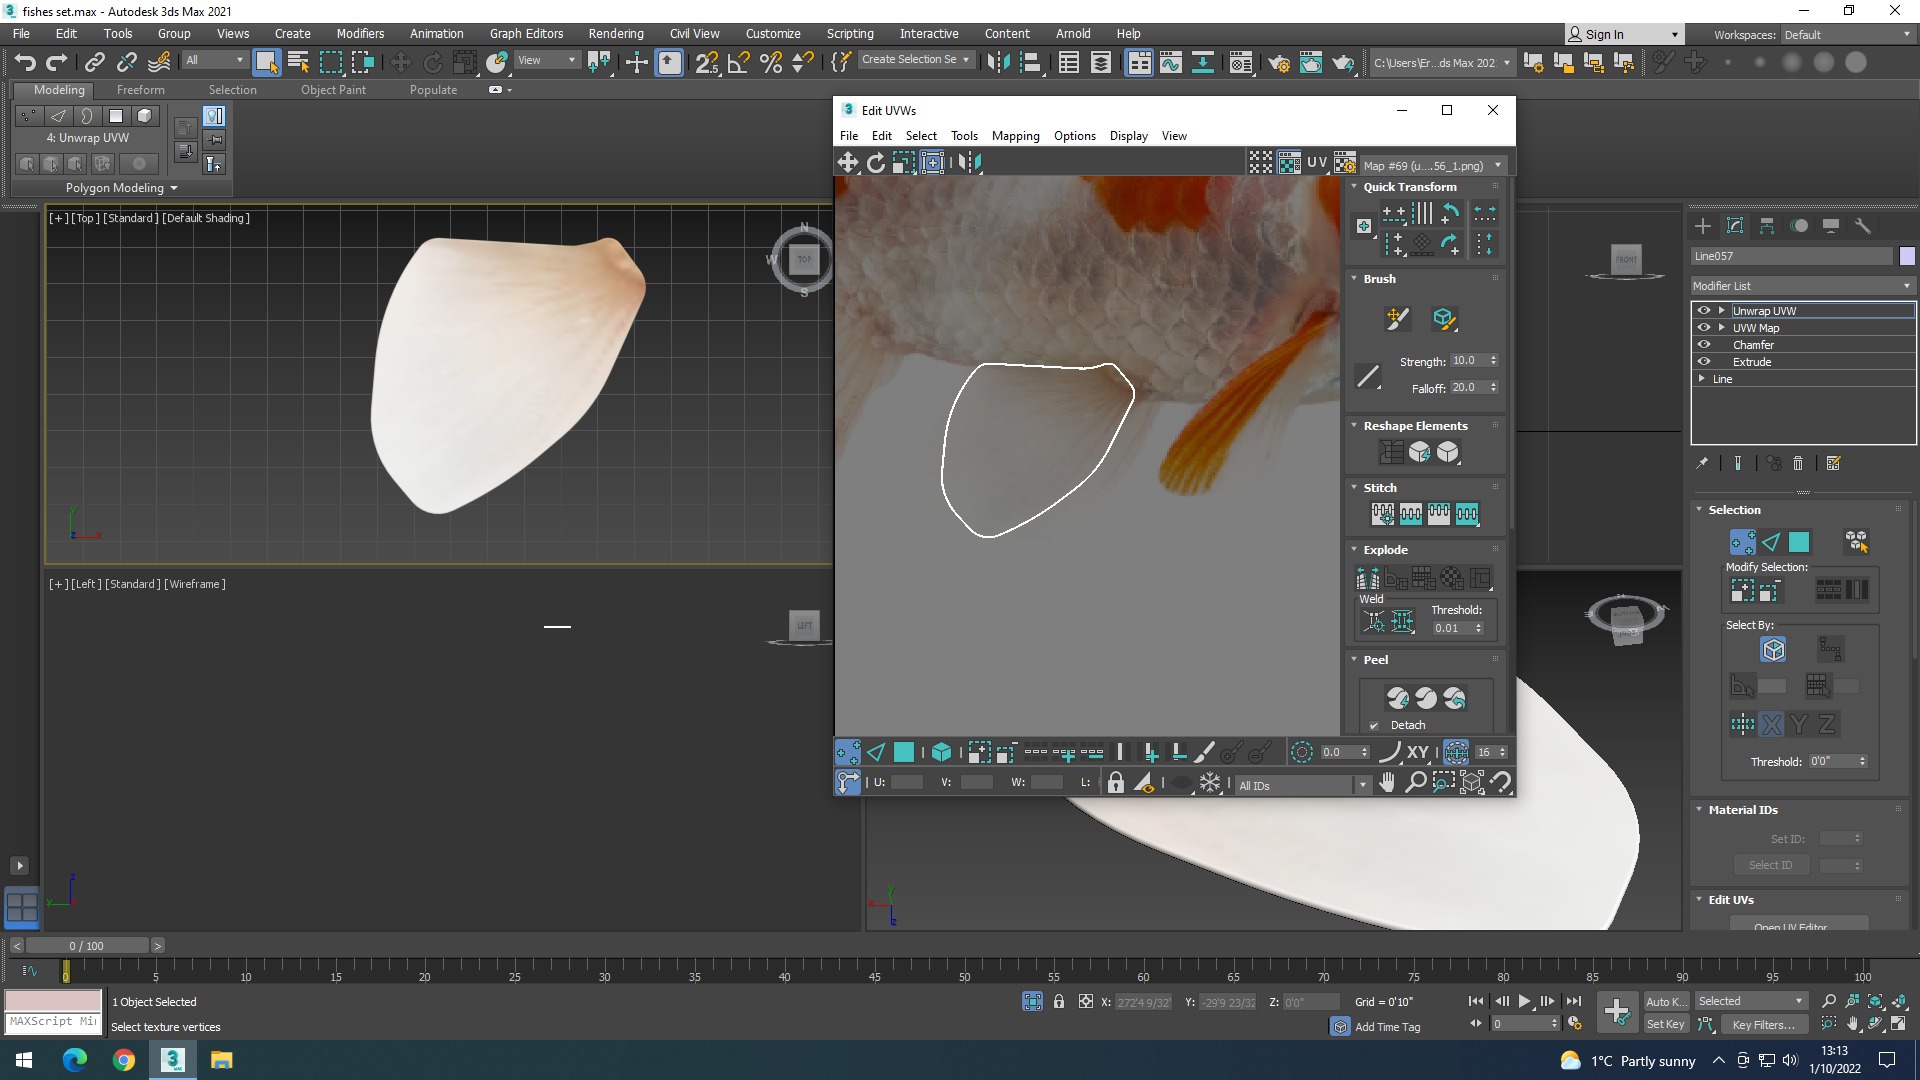Click Mirror tool in Edit UVWs toolbar
1920x1080 pixels.
pos(970,162)
